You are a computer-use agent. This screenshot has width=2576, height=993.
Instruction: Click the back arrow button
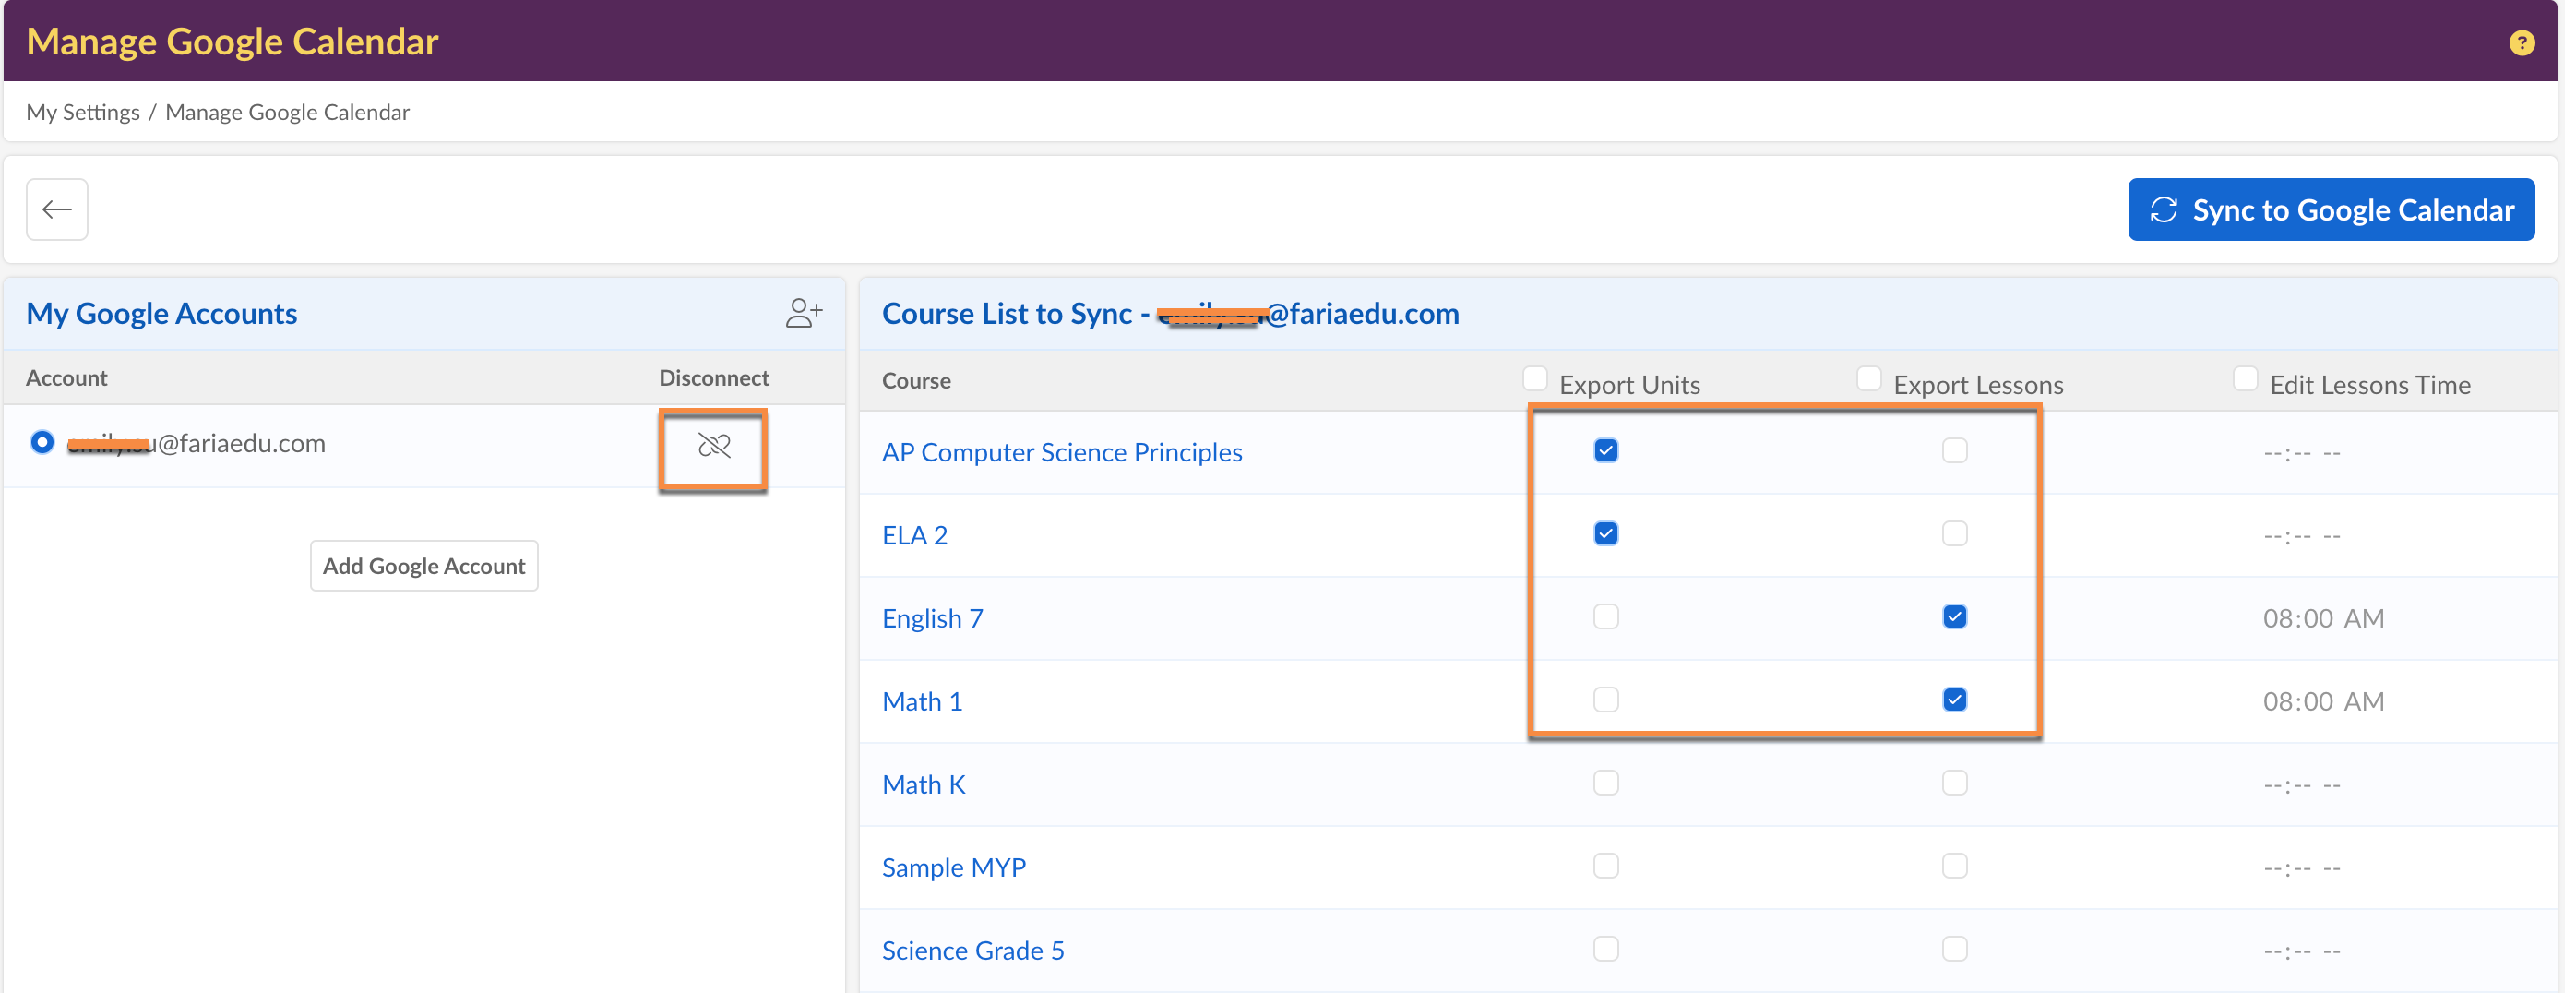pos(57,209)
